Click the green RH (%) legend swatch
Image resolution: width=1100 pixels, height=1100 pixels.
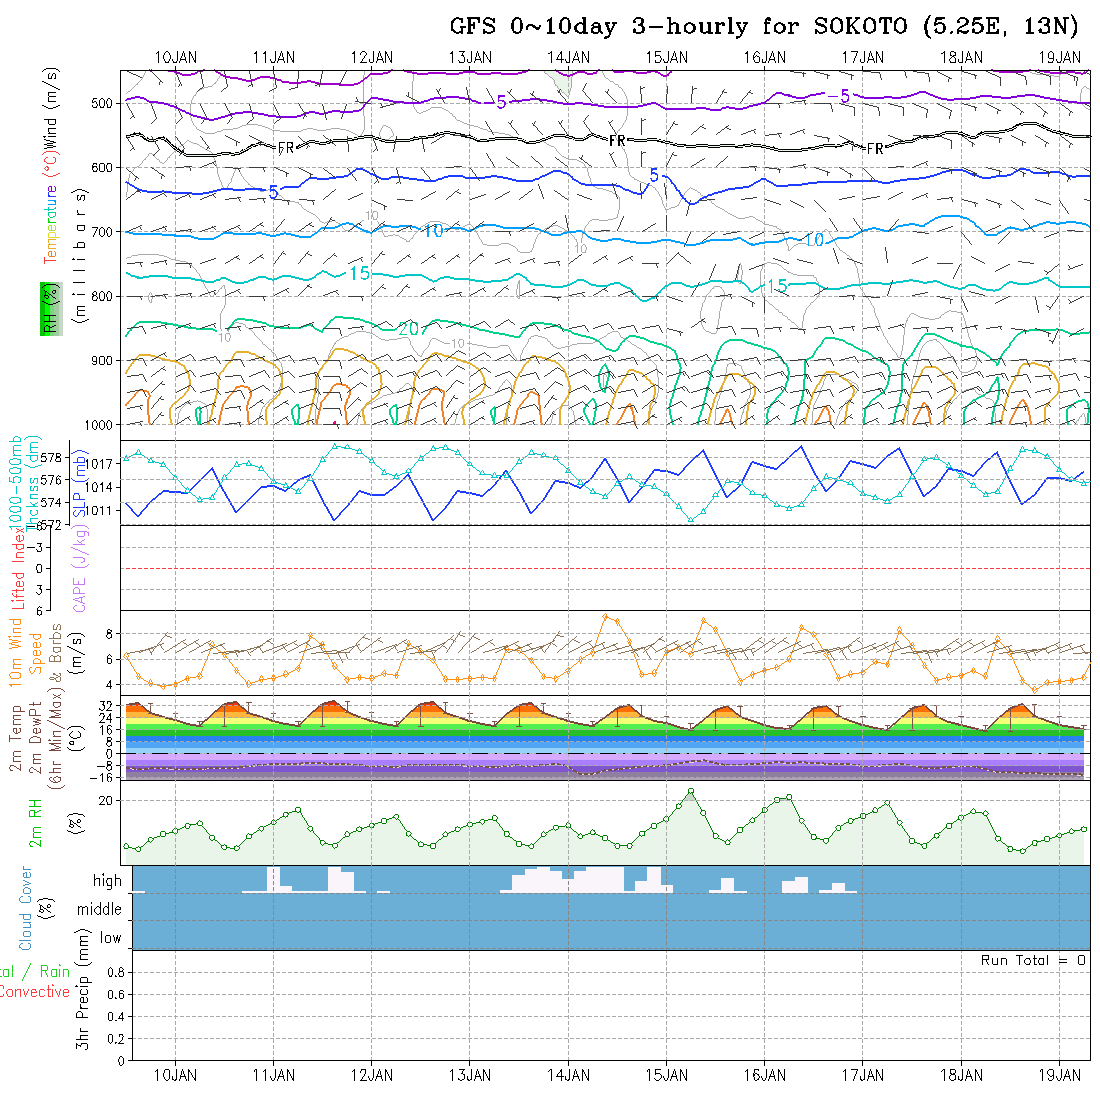50,308
